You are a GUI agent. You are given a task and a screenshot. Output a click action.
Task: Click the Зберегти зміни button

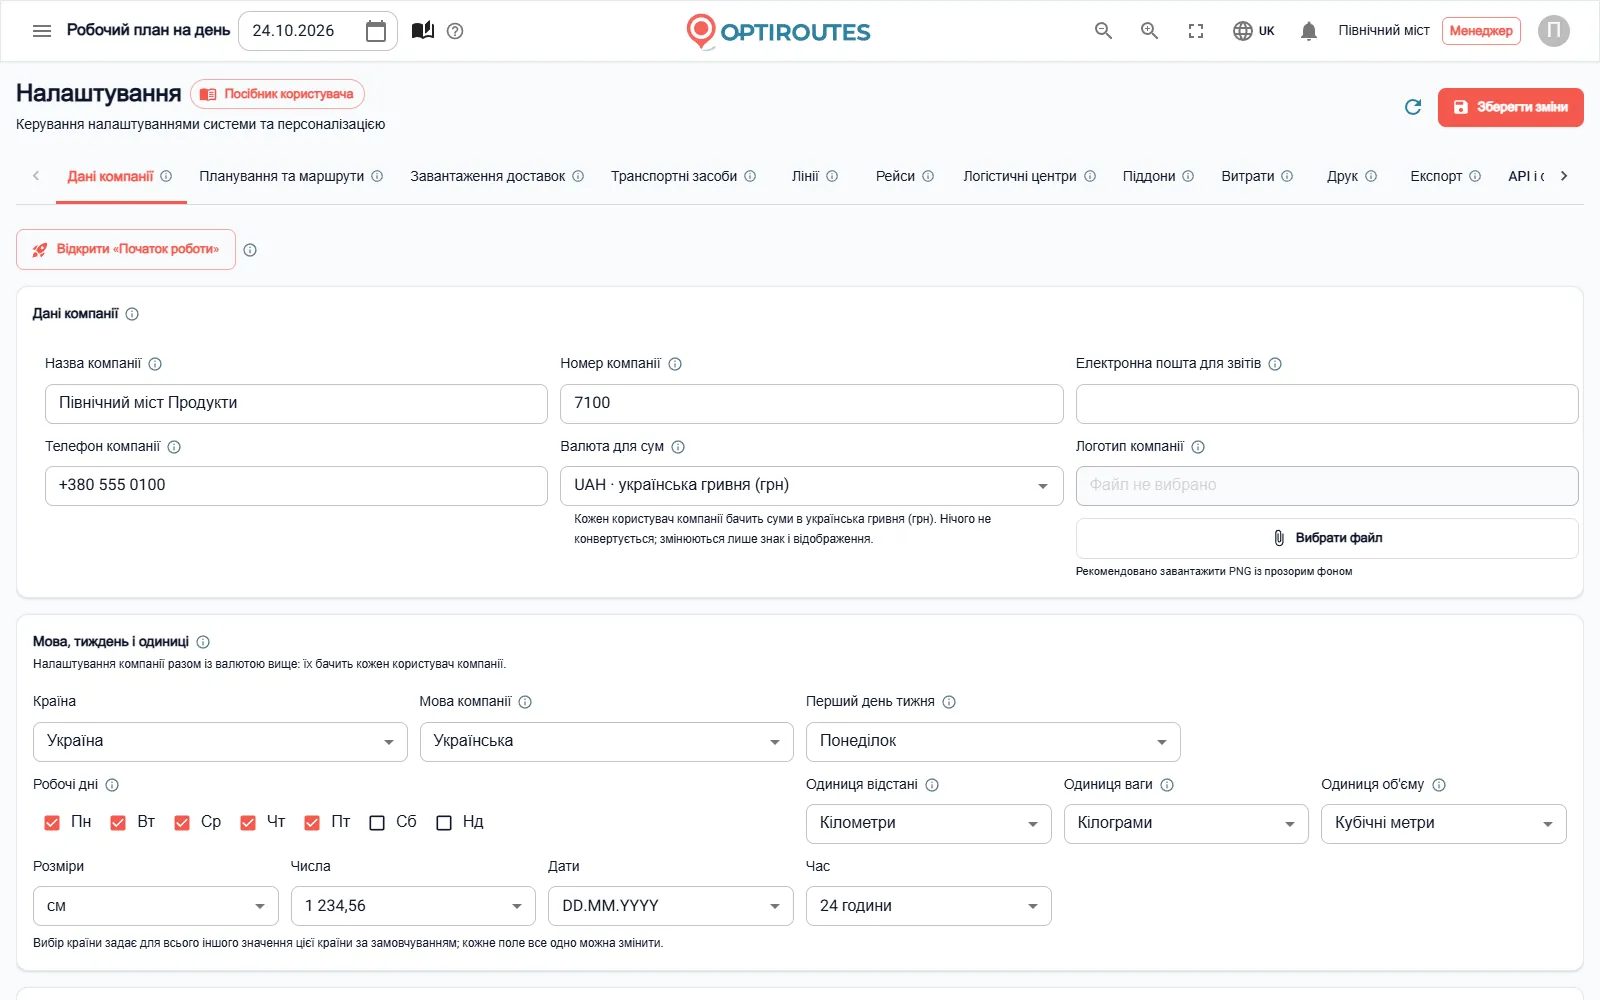point(1510,107)
